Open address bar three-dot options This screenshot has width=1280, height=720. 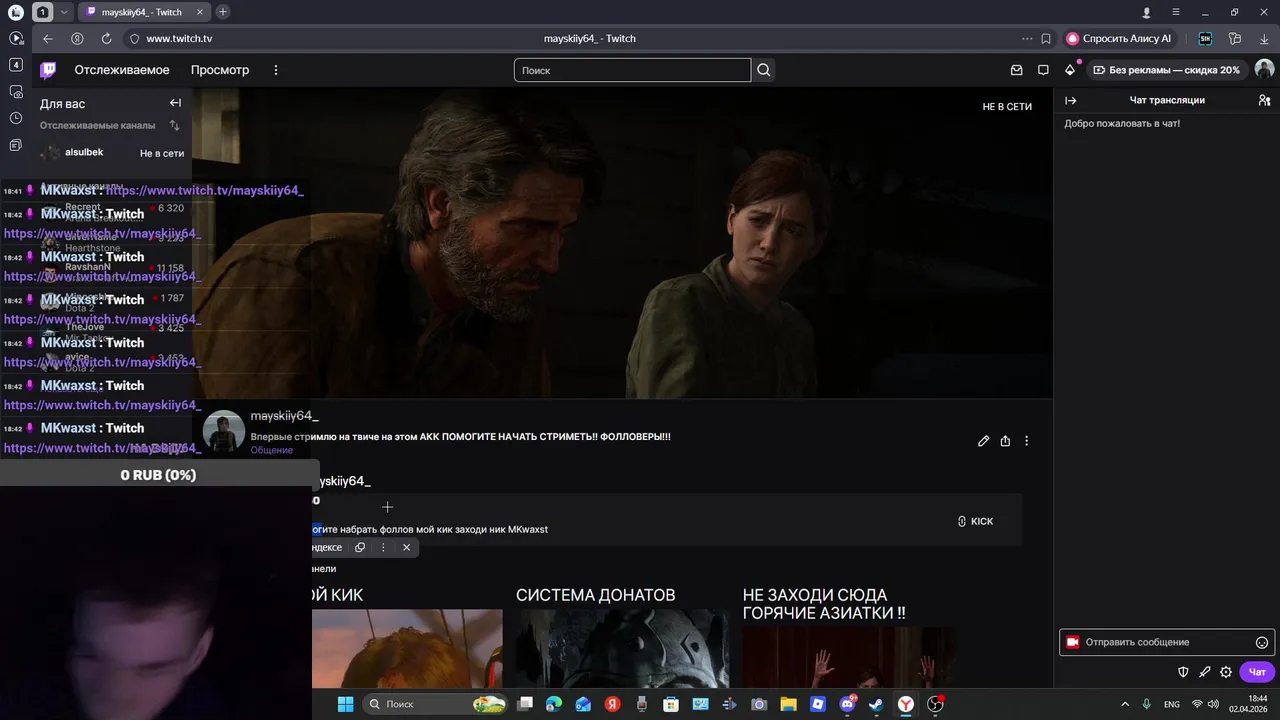1027,38
